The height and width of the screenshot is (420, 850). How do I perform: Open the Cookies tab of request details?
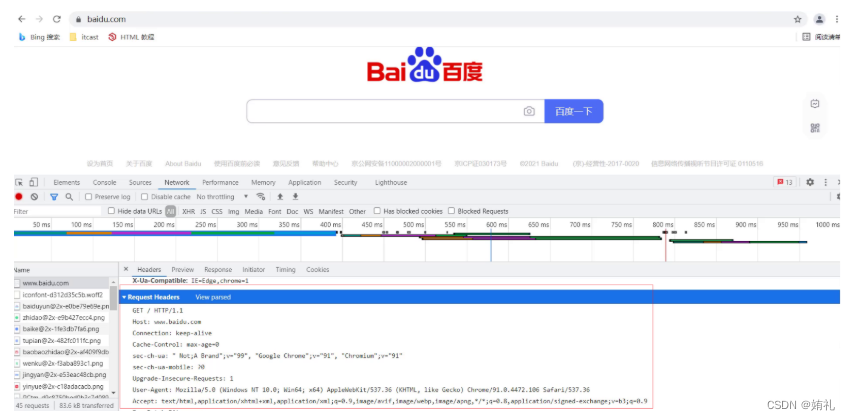[x=318, y=269]
